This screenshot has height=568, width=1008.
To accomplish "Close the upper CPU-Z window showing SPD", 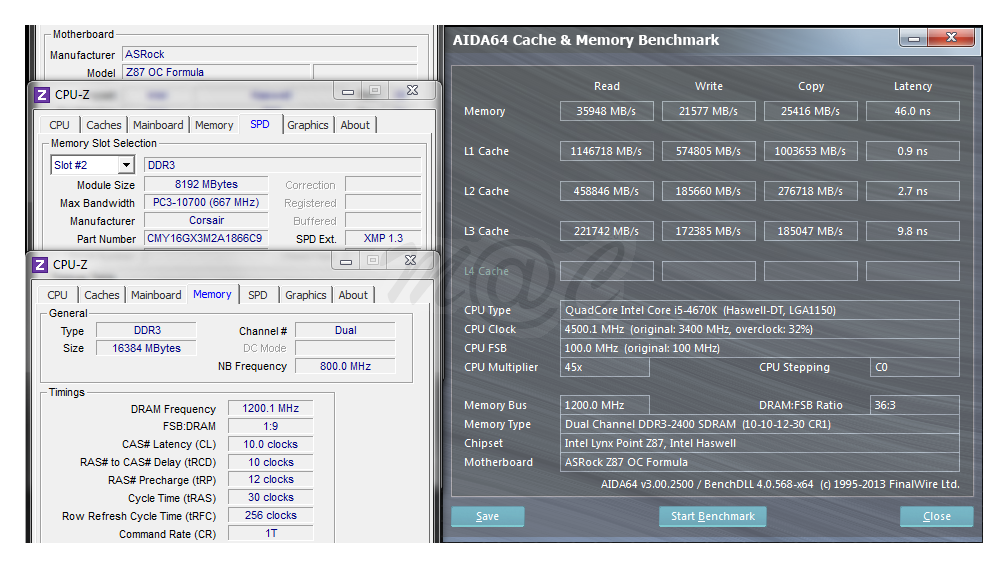I will (x=411, y=92).
